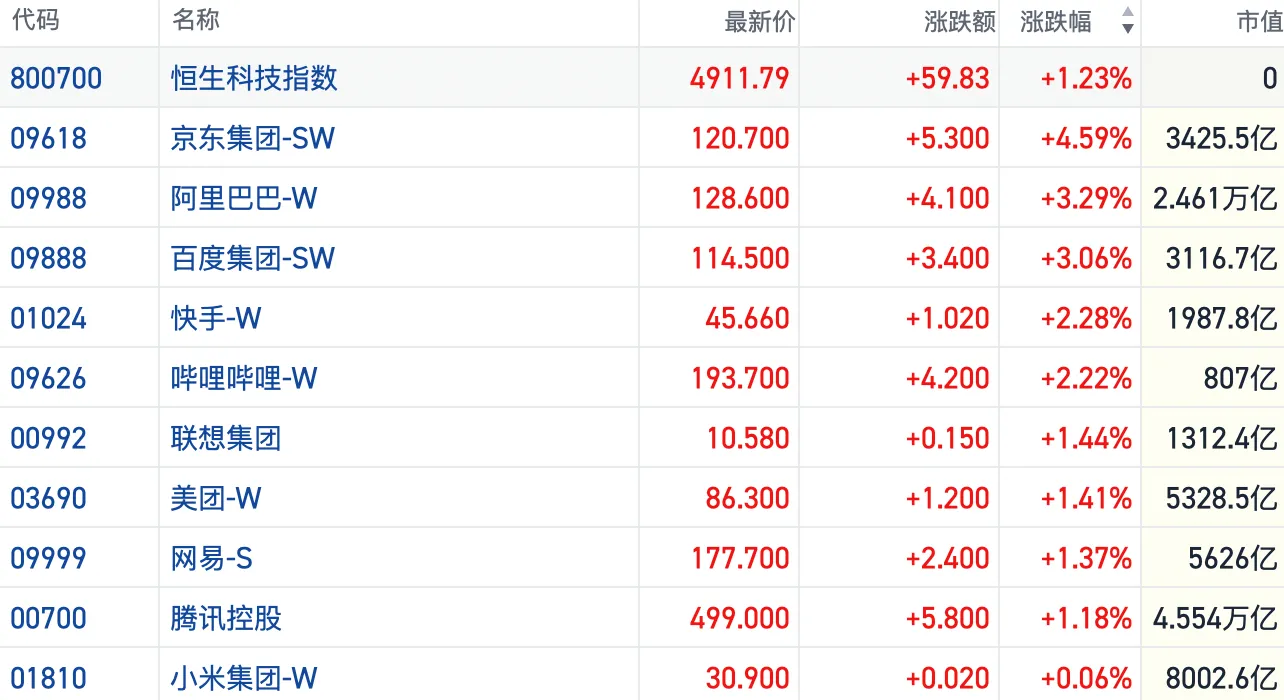Image resolution: width=1284 pixels, height=700 pixels.
Task: Open 百度集团-SW stock details
Action: tap(252, 258)
